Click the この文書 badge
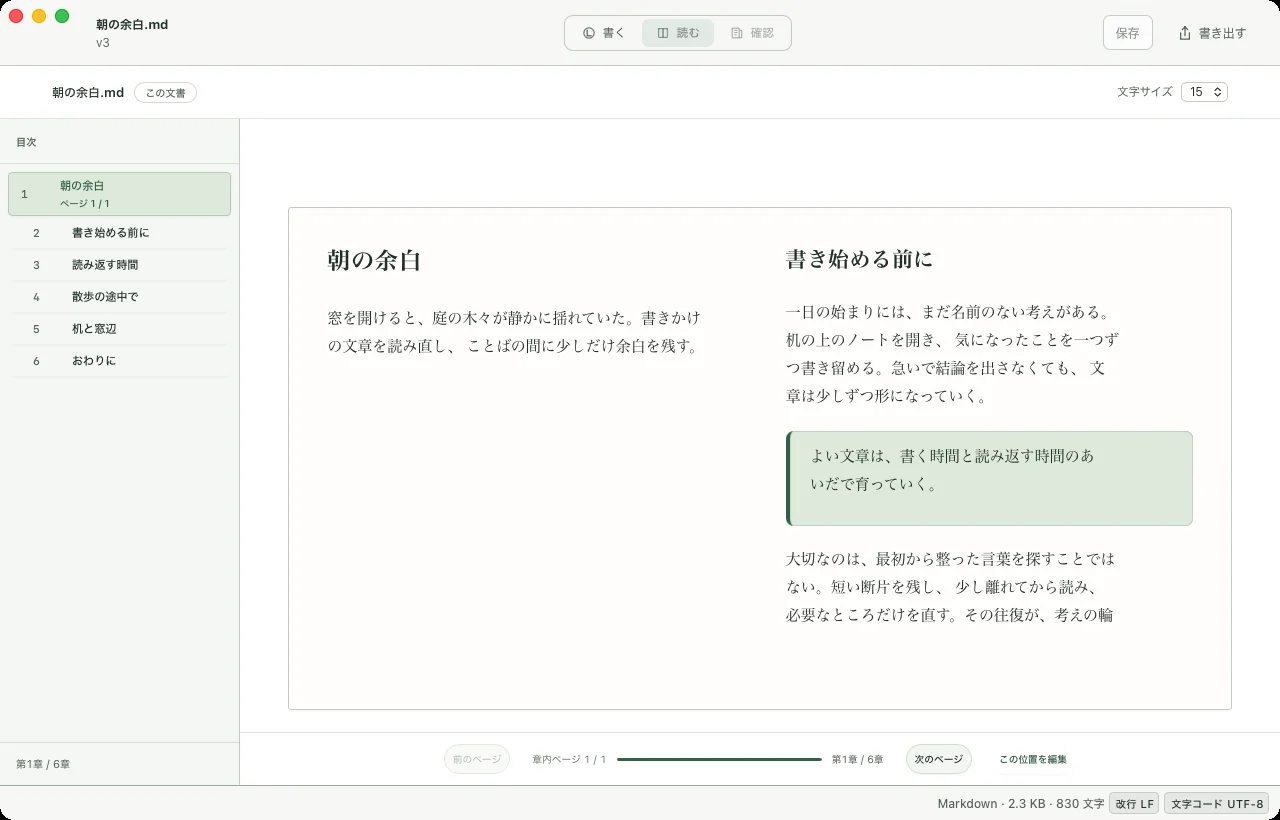 click(x=165, y=93)
